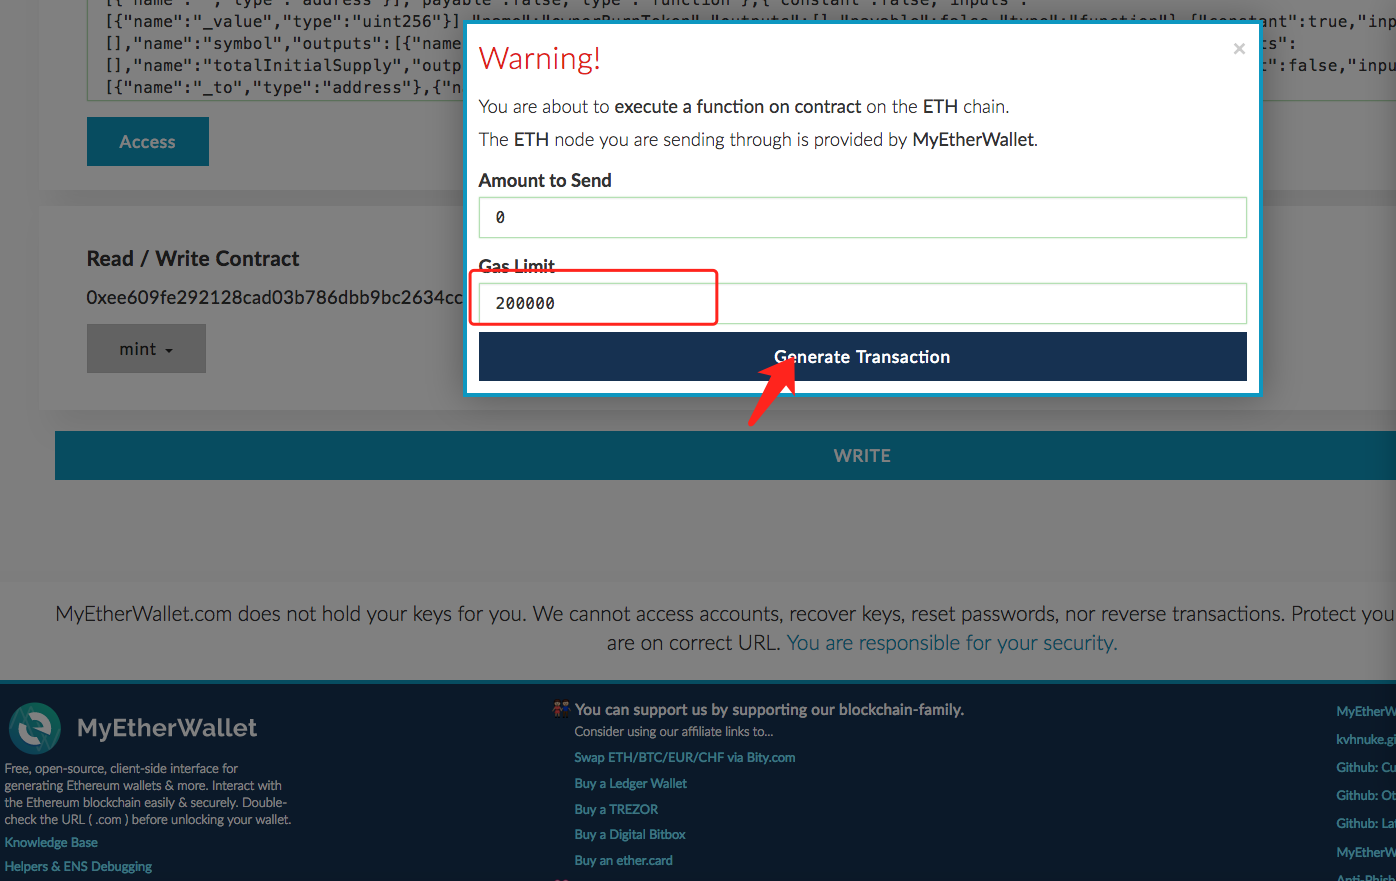Close the Warning dialog with the X
The height and width of the screenshot is (881, 1396).
[1239, 49]
